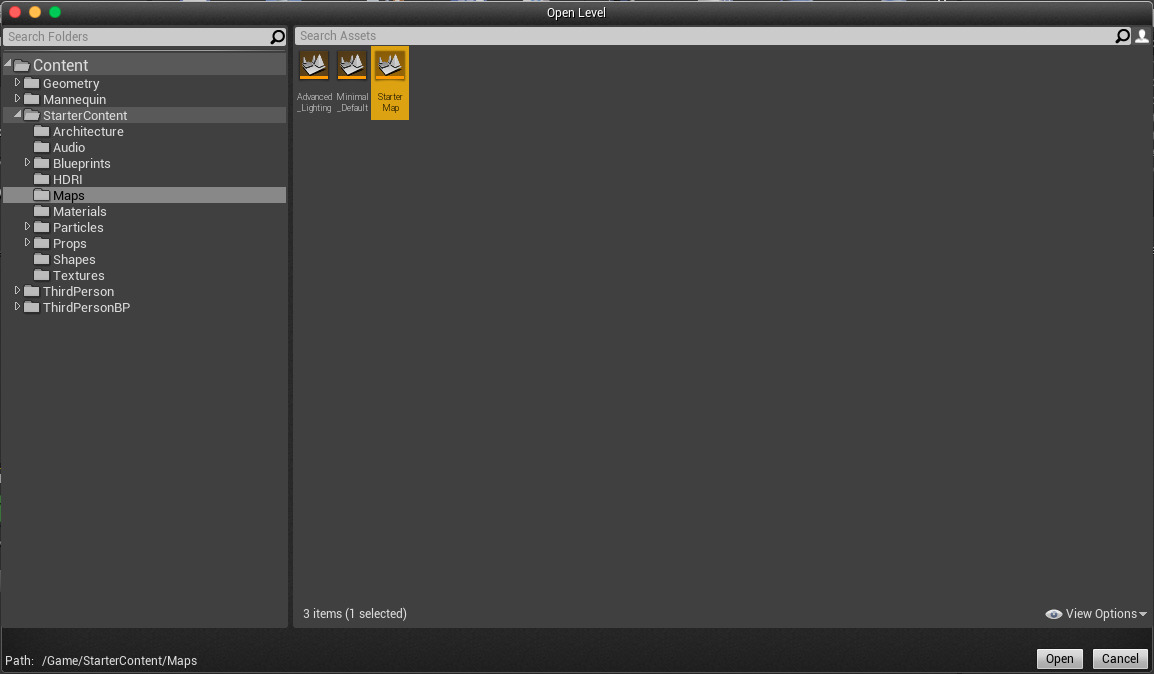
Task: Click the magnifier icon in Search Folders
Action: [x=277, y=37]
